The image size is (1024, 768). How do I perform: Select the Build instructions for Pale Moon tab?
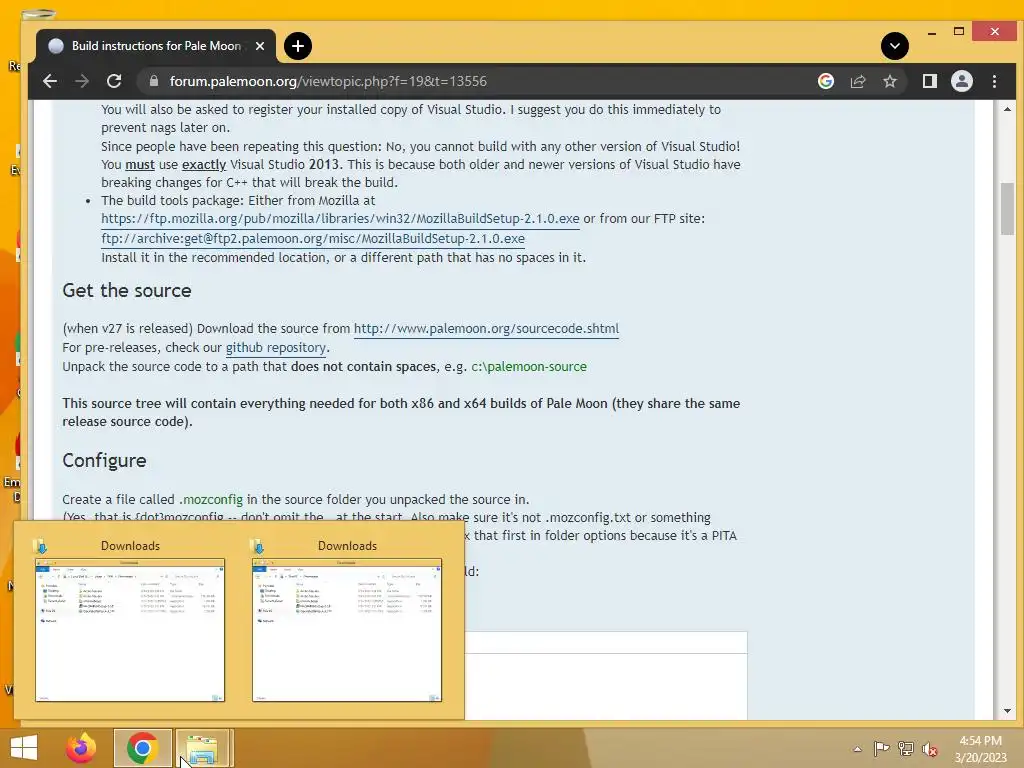point(155,46)
